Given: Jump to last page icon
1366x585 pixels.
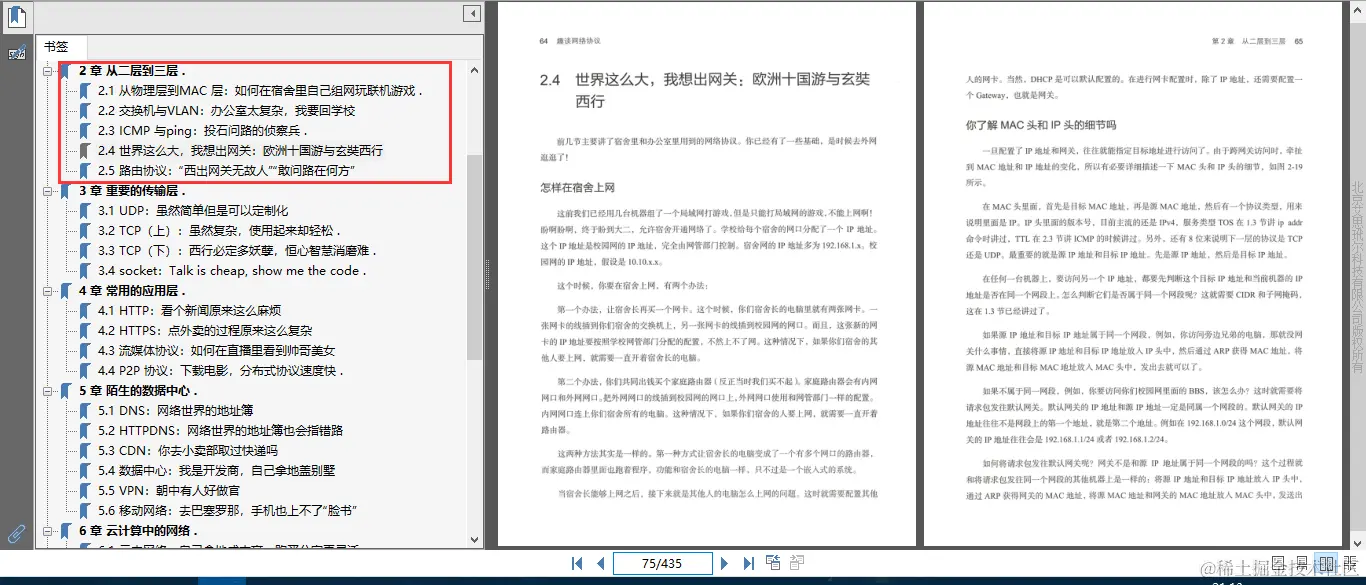Looking at the screenshot, I should [749, 563].
